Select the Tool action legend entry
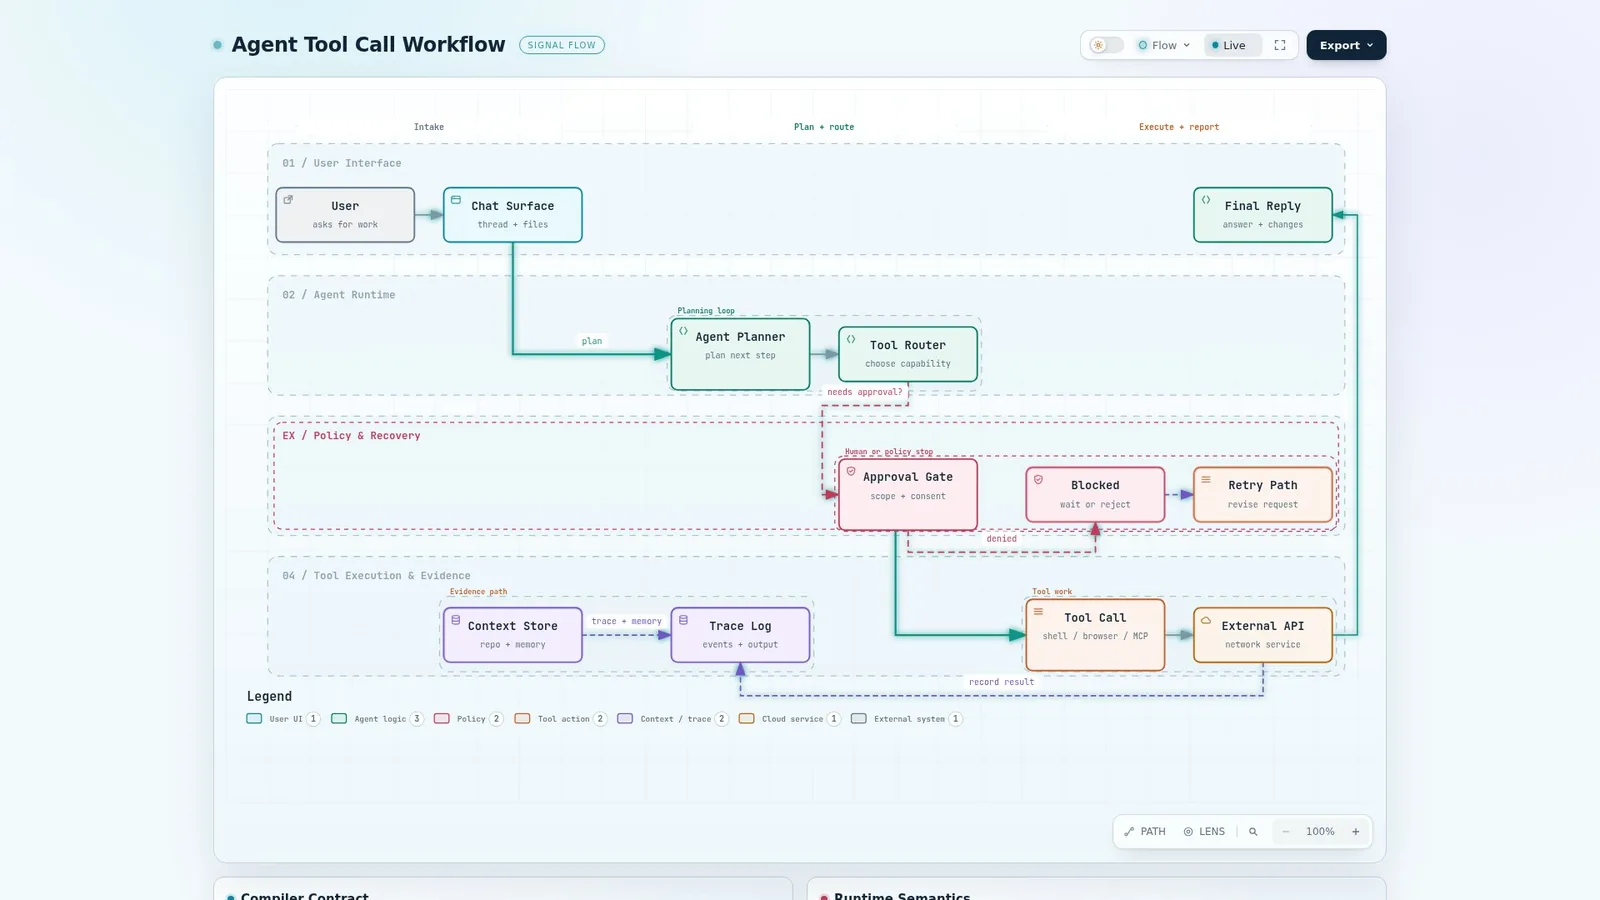1600x900 pixels. pos(561,719)
